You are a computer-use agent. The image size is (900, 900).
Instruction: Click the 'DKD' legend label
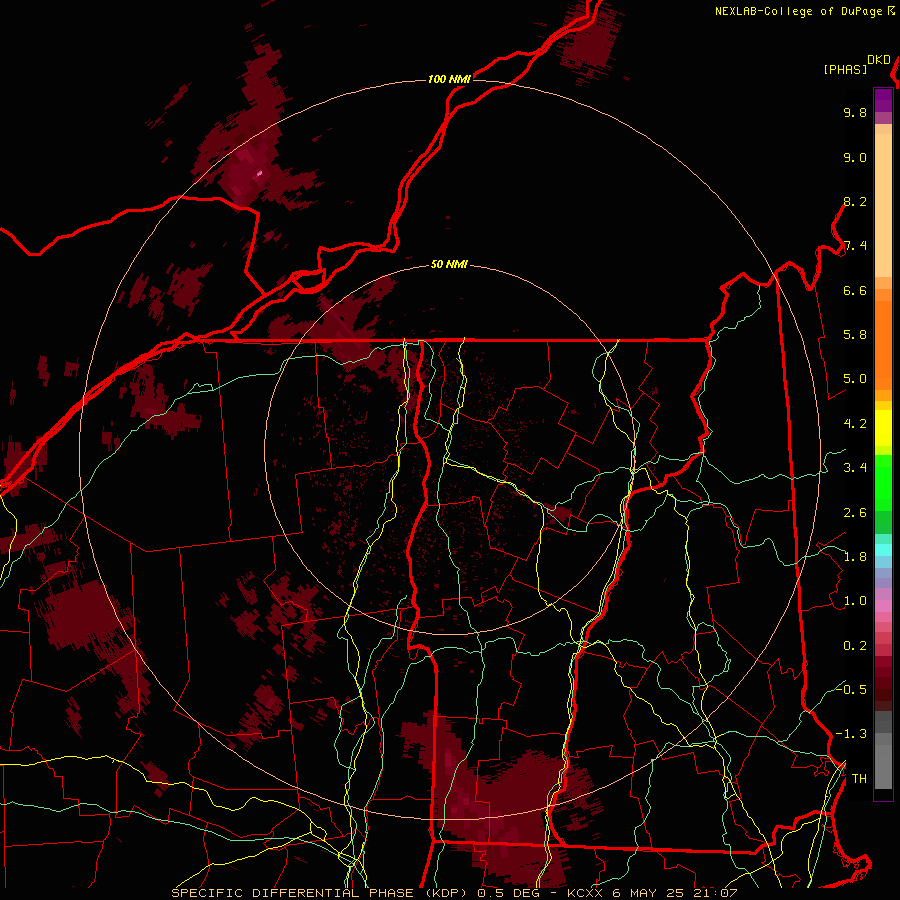(x=879, y=60)
